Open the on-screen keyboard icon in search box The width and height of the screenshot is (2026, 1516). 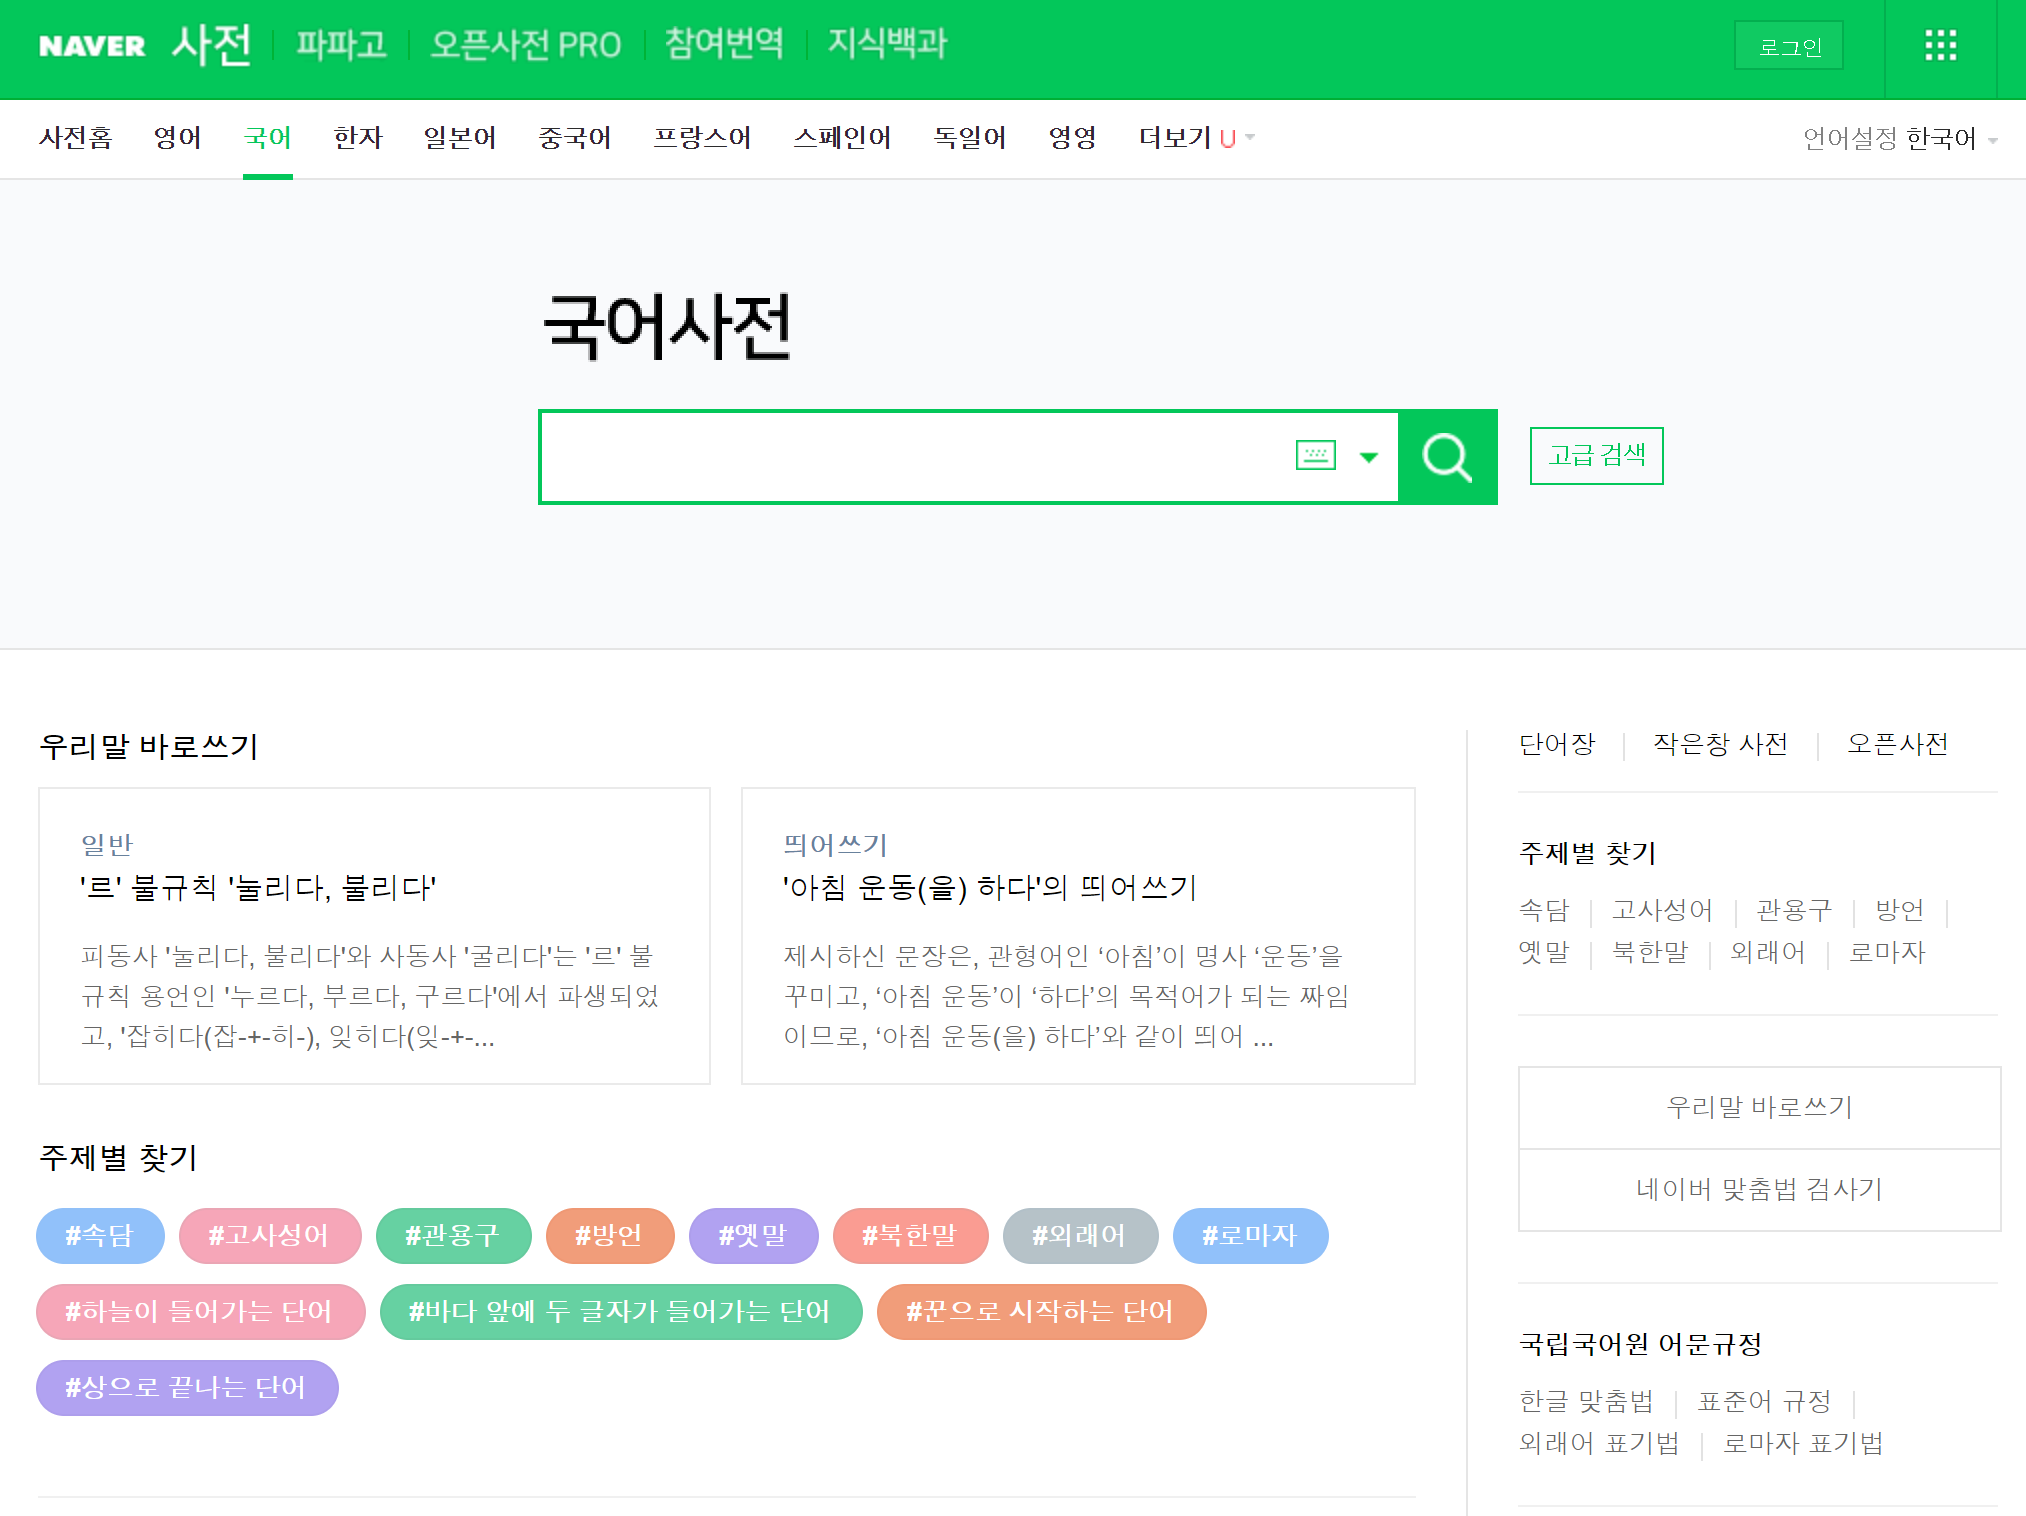tap(1315, 455)
